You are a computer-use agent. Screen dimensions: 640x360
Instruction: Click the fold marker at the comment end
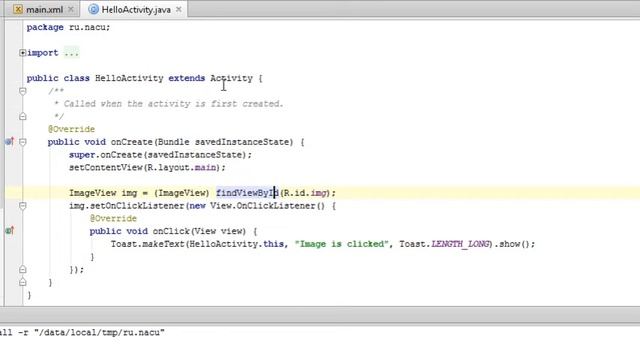coord(22,116)
